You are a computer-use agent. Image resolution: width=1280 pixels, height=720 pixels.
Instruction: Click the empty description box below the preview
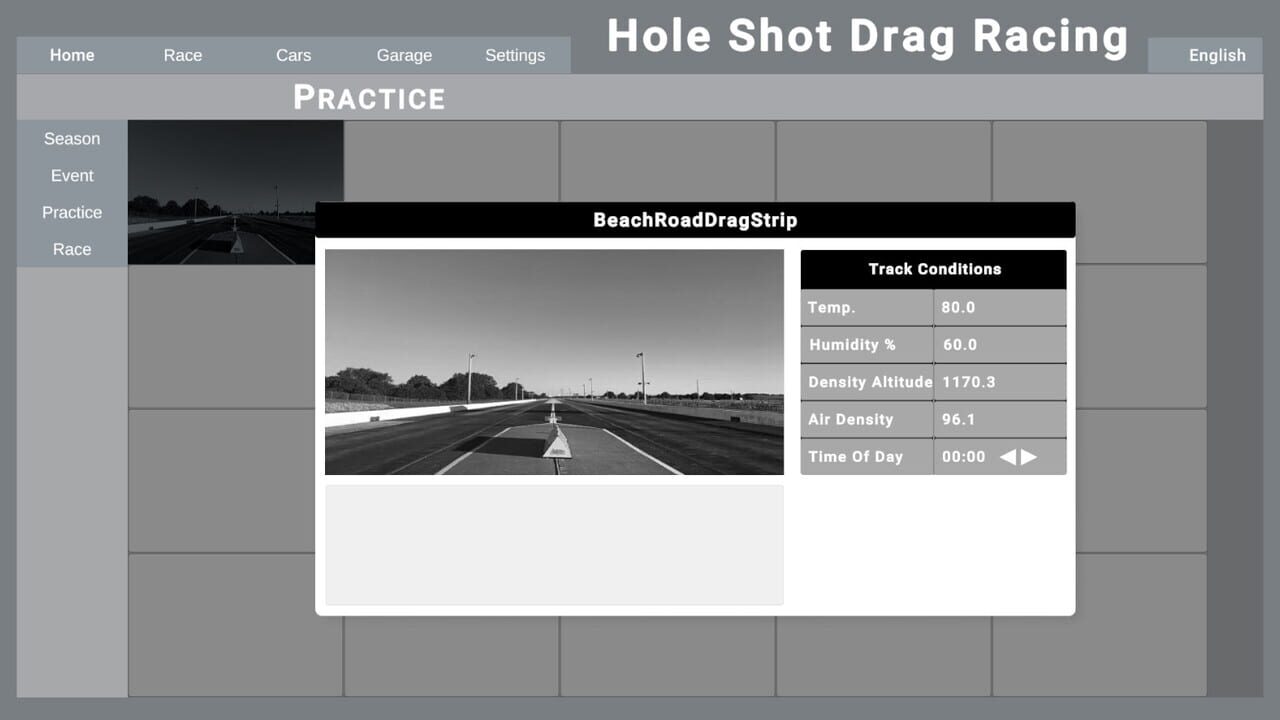click(554, 544)
